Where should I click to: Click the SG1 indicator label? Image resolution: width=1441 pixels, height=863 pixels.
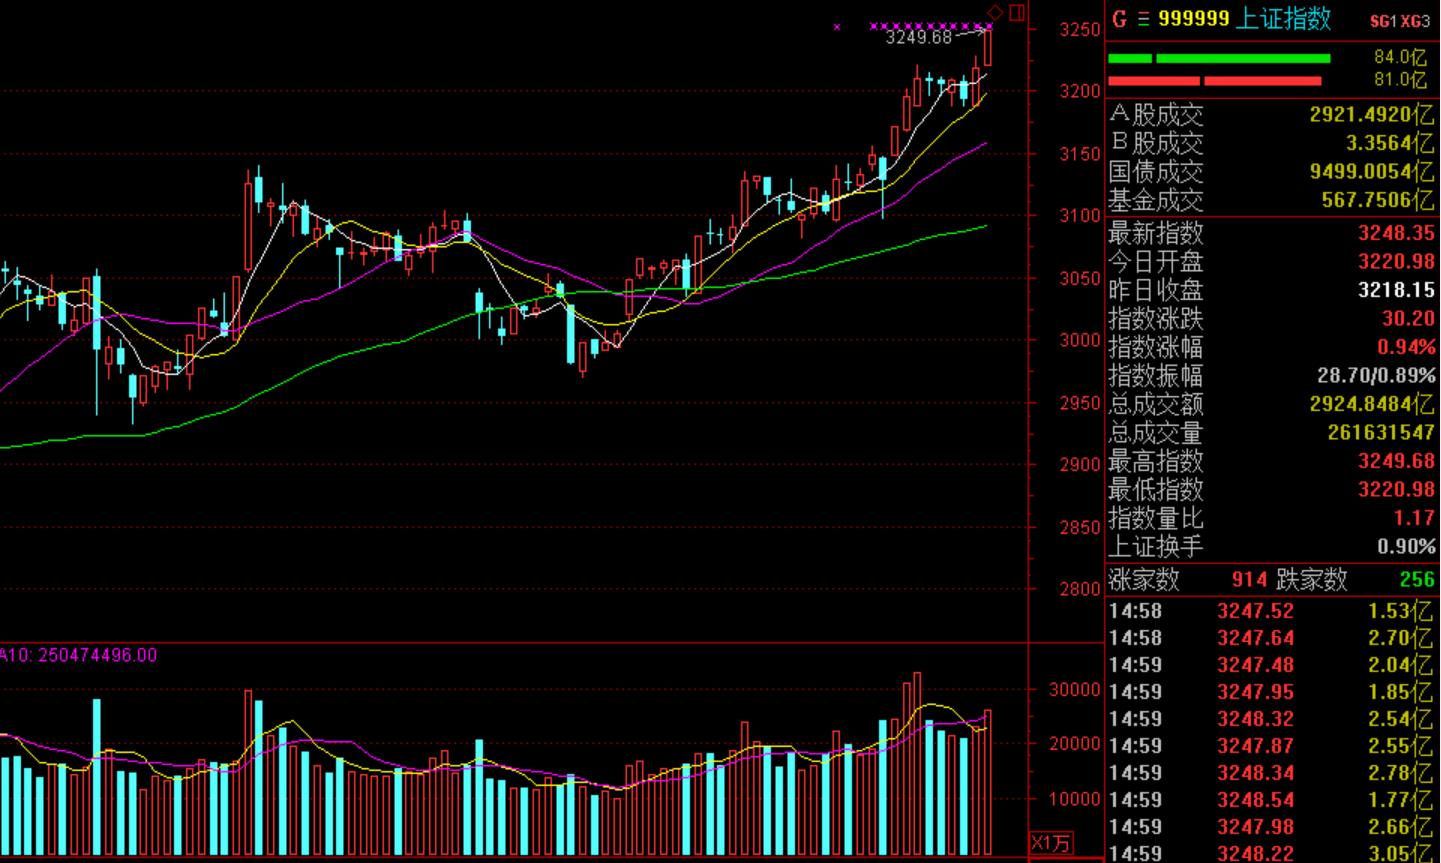(x=1383, y=20)
